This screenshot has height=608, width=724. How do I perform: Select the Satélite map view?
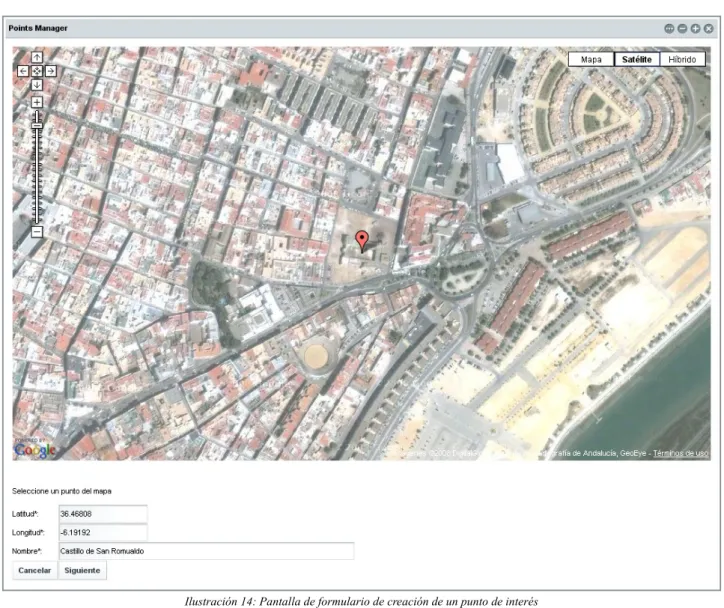tap(637, 60)
